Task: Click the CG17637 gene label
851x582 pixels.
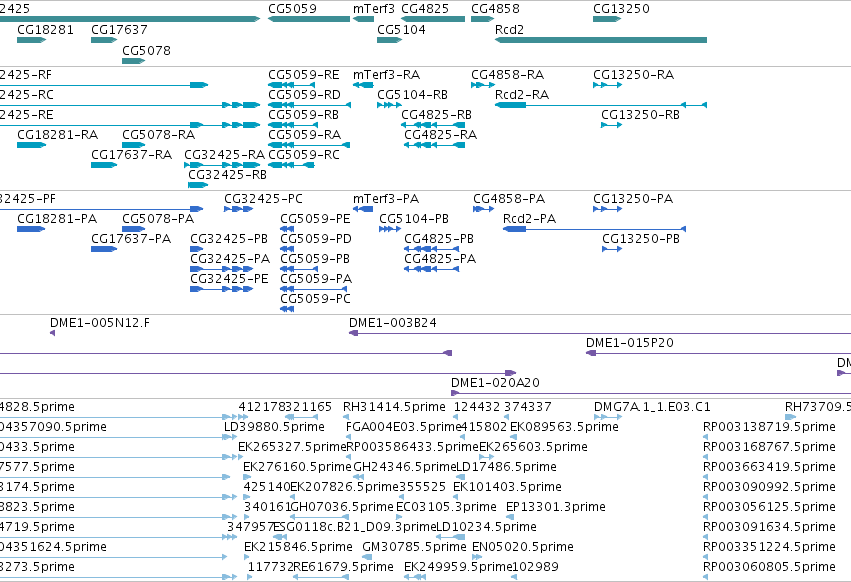Action: point(119,29)
